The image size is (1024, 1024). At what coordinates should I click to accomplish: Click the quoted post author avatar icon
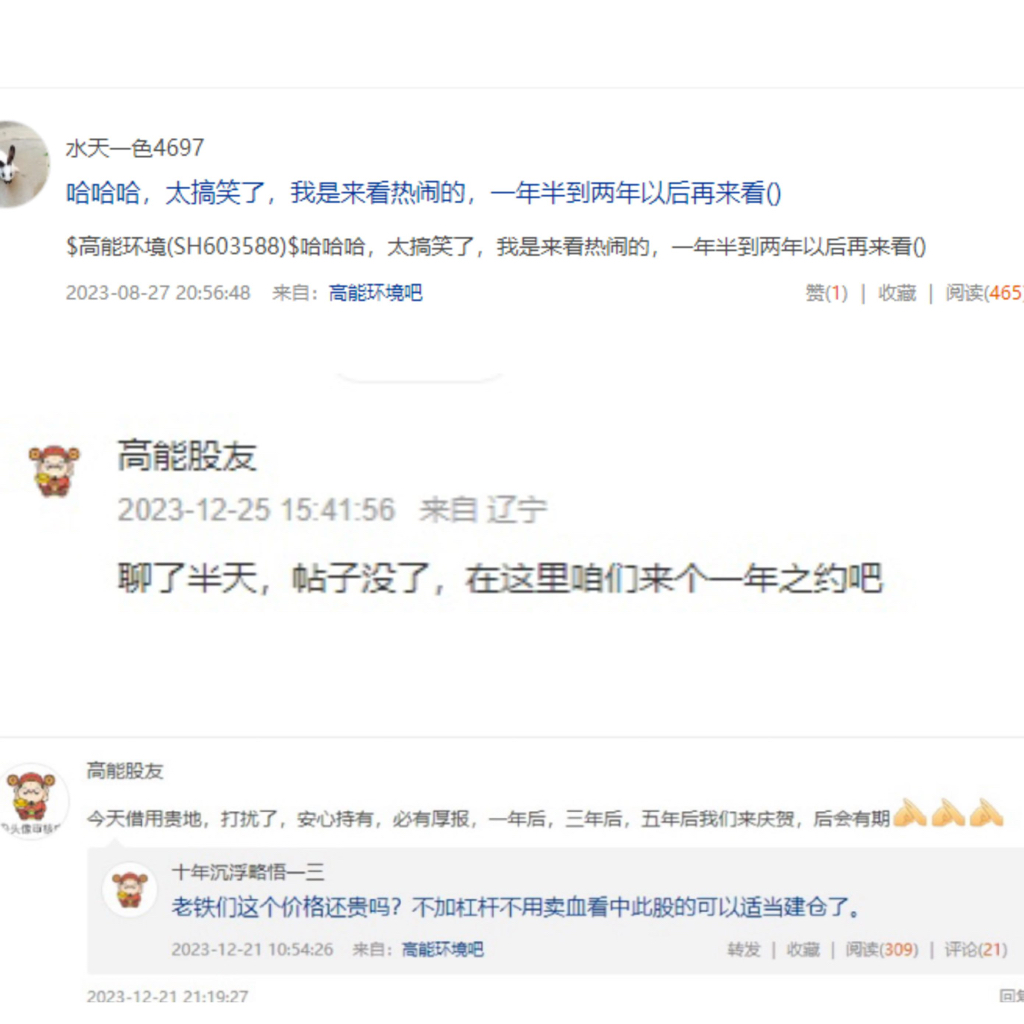[129, 889]
